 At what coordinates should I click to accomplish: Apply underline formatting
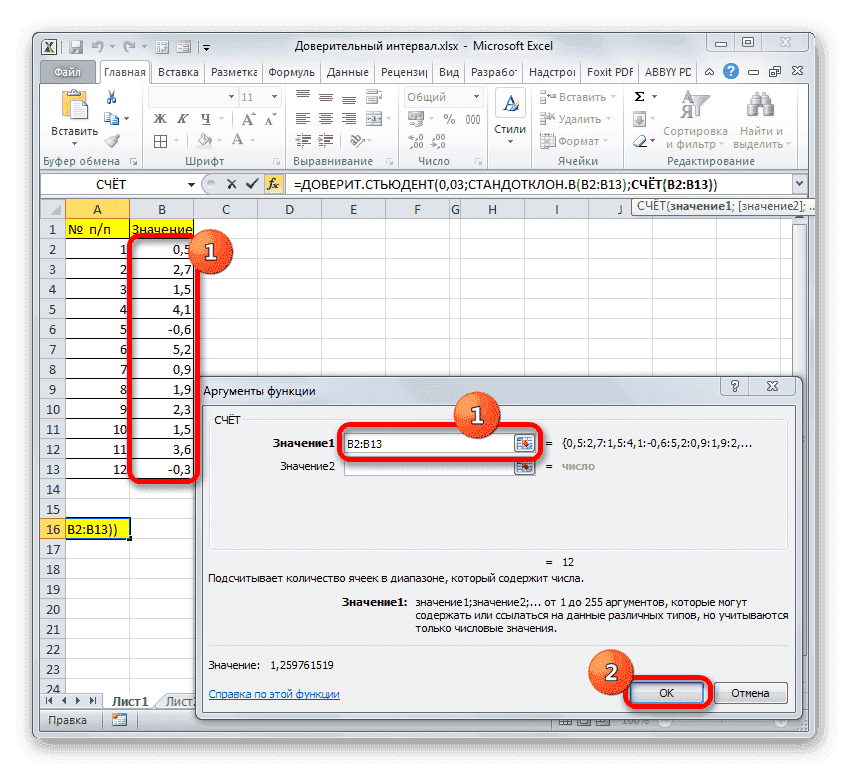pos(208,118)
